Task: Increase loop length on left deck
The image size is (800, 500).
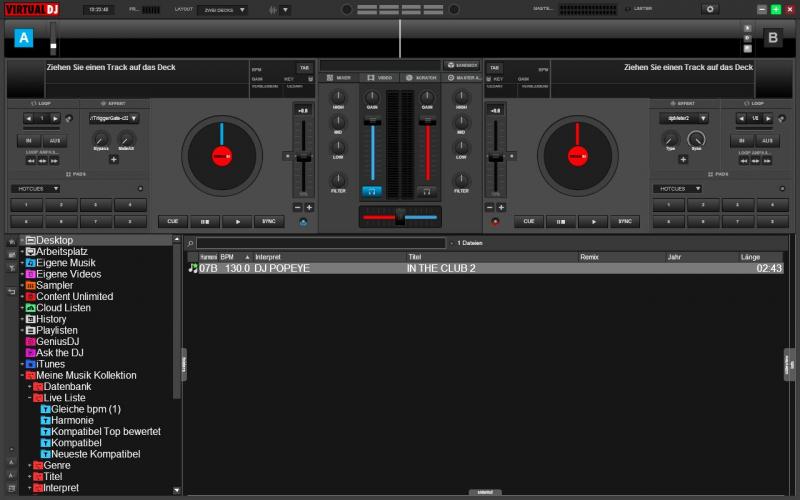Action: coord(55,118)
